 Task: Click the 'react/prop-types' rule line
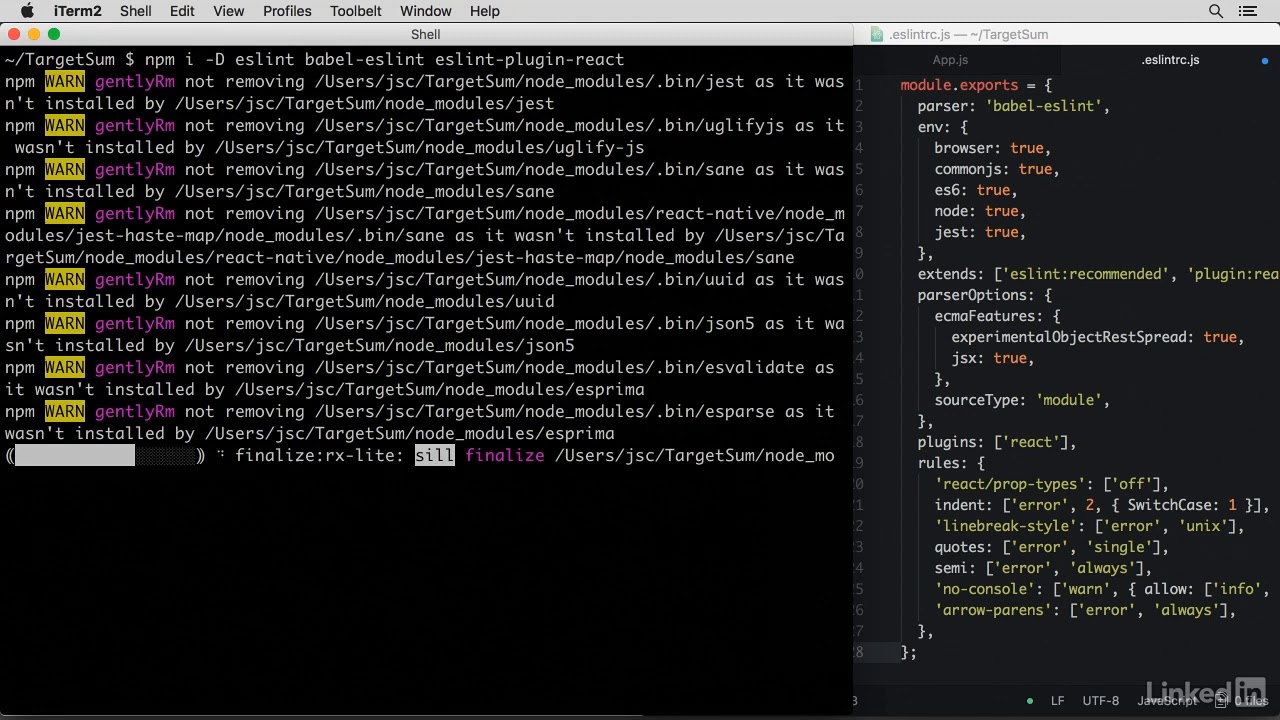(1051, 484)
